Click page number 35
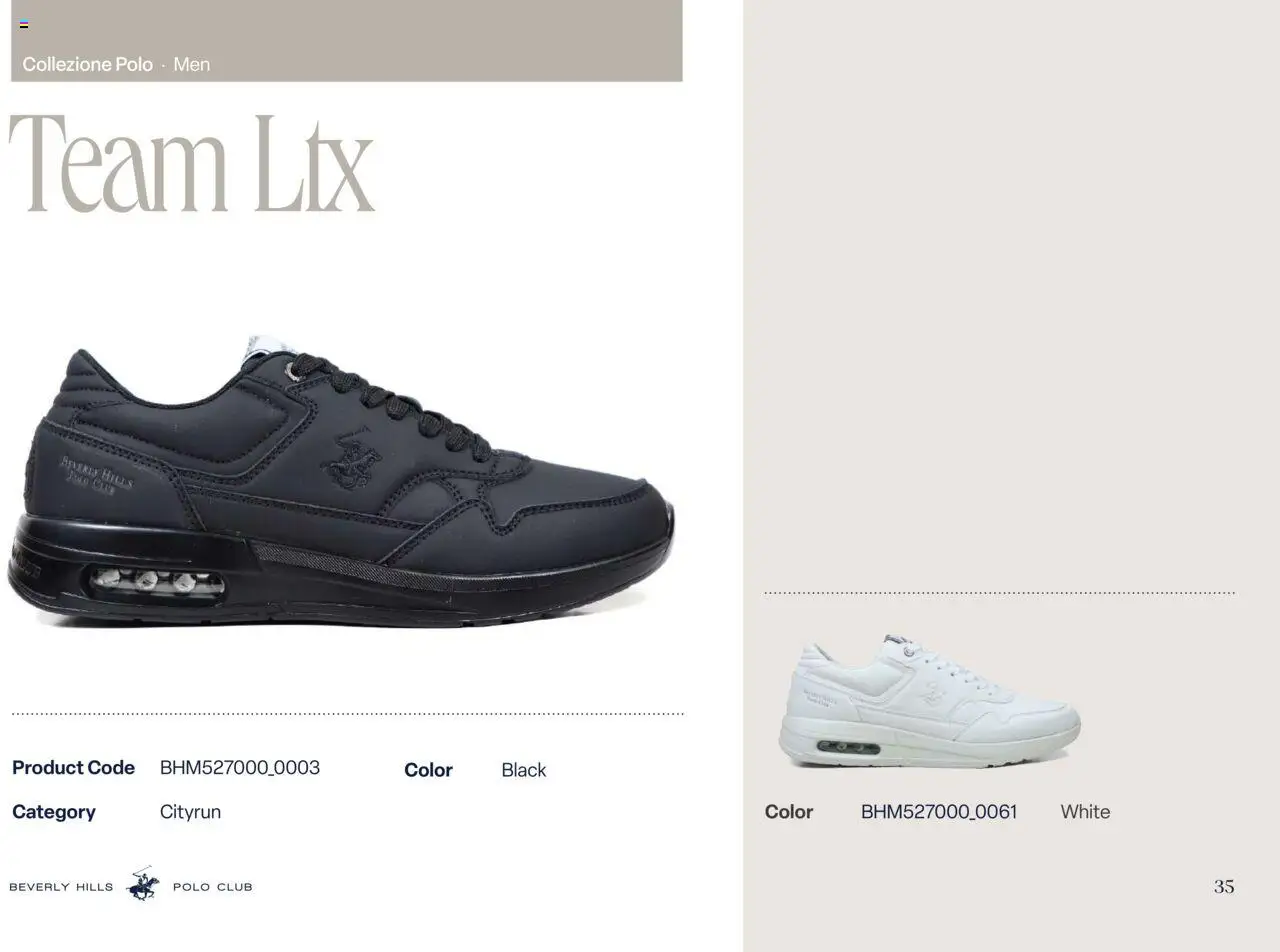1280x952 pixels. point(1224,886)
